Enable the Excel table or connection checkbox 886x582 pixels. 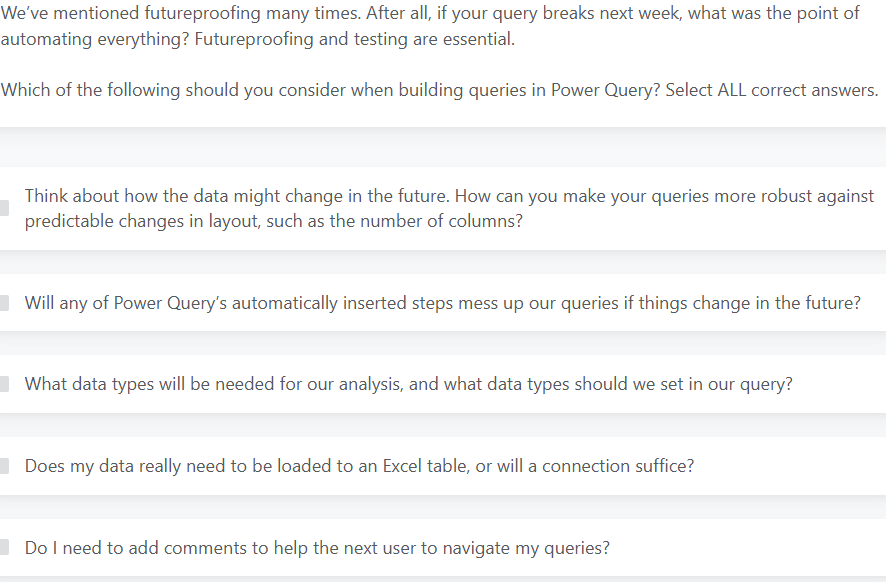[4, 466]
